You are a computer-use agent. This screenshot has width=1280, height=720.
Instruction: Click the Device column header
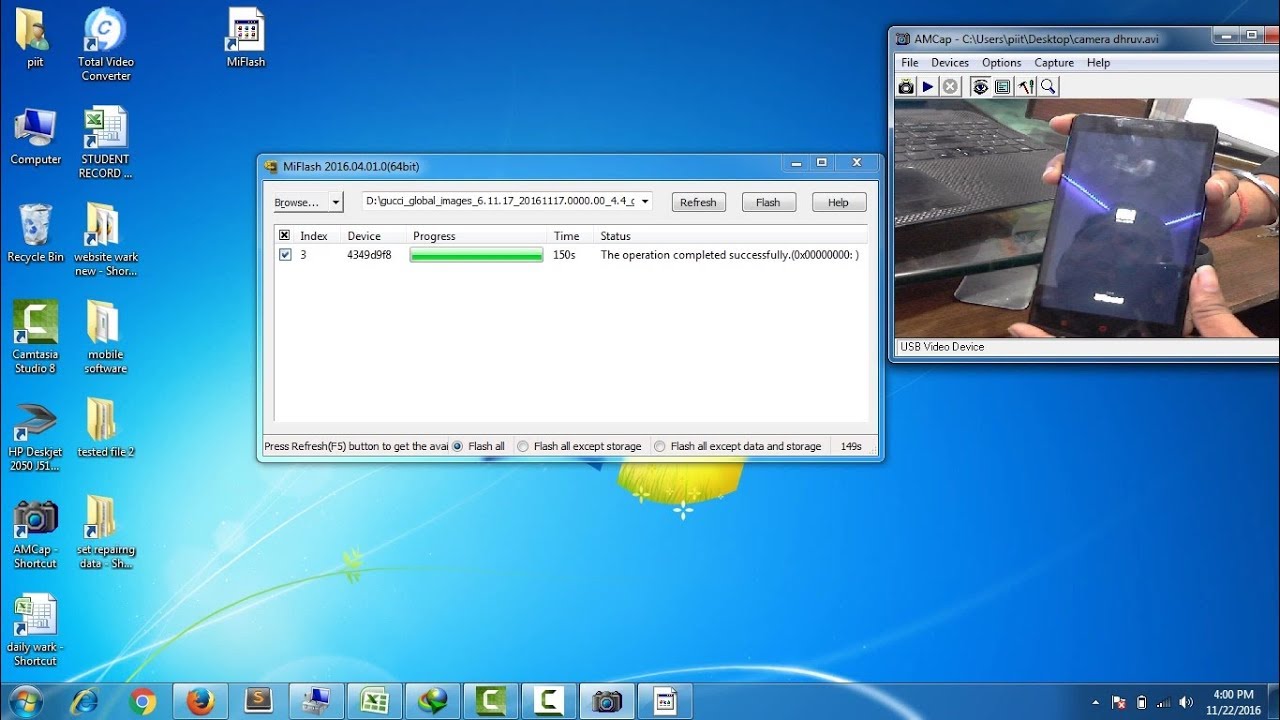[364, 236]
